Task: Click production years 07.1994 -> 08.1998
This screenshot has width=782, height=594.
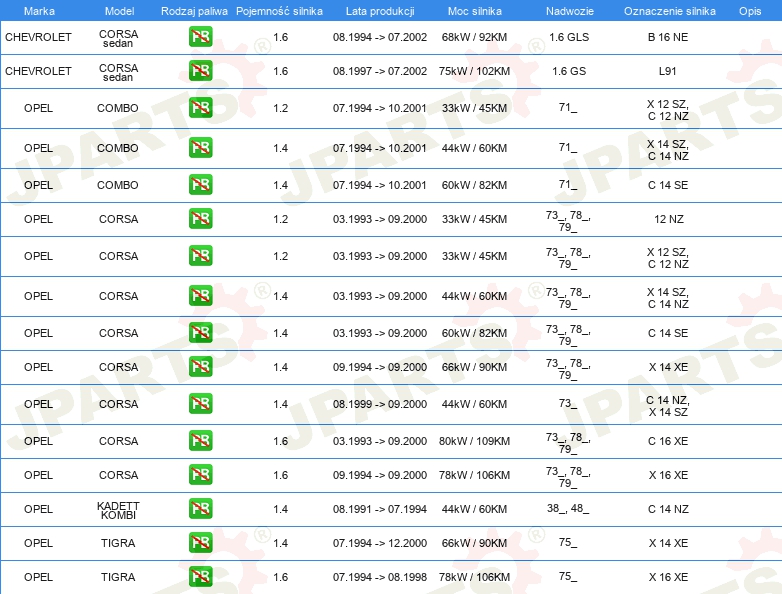Action: [x=380, y=577]
